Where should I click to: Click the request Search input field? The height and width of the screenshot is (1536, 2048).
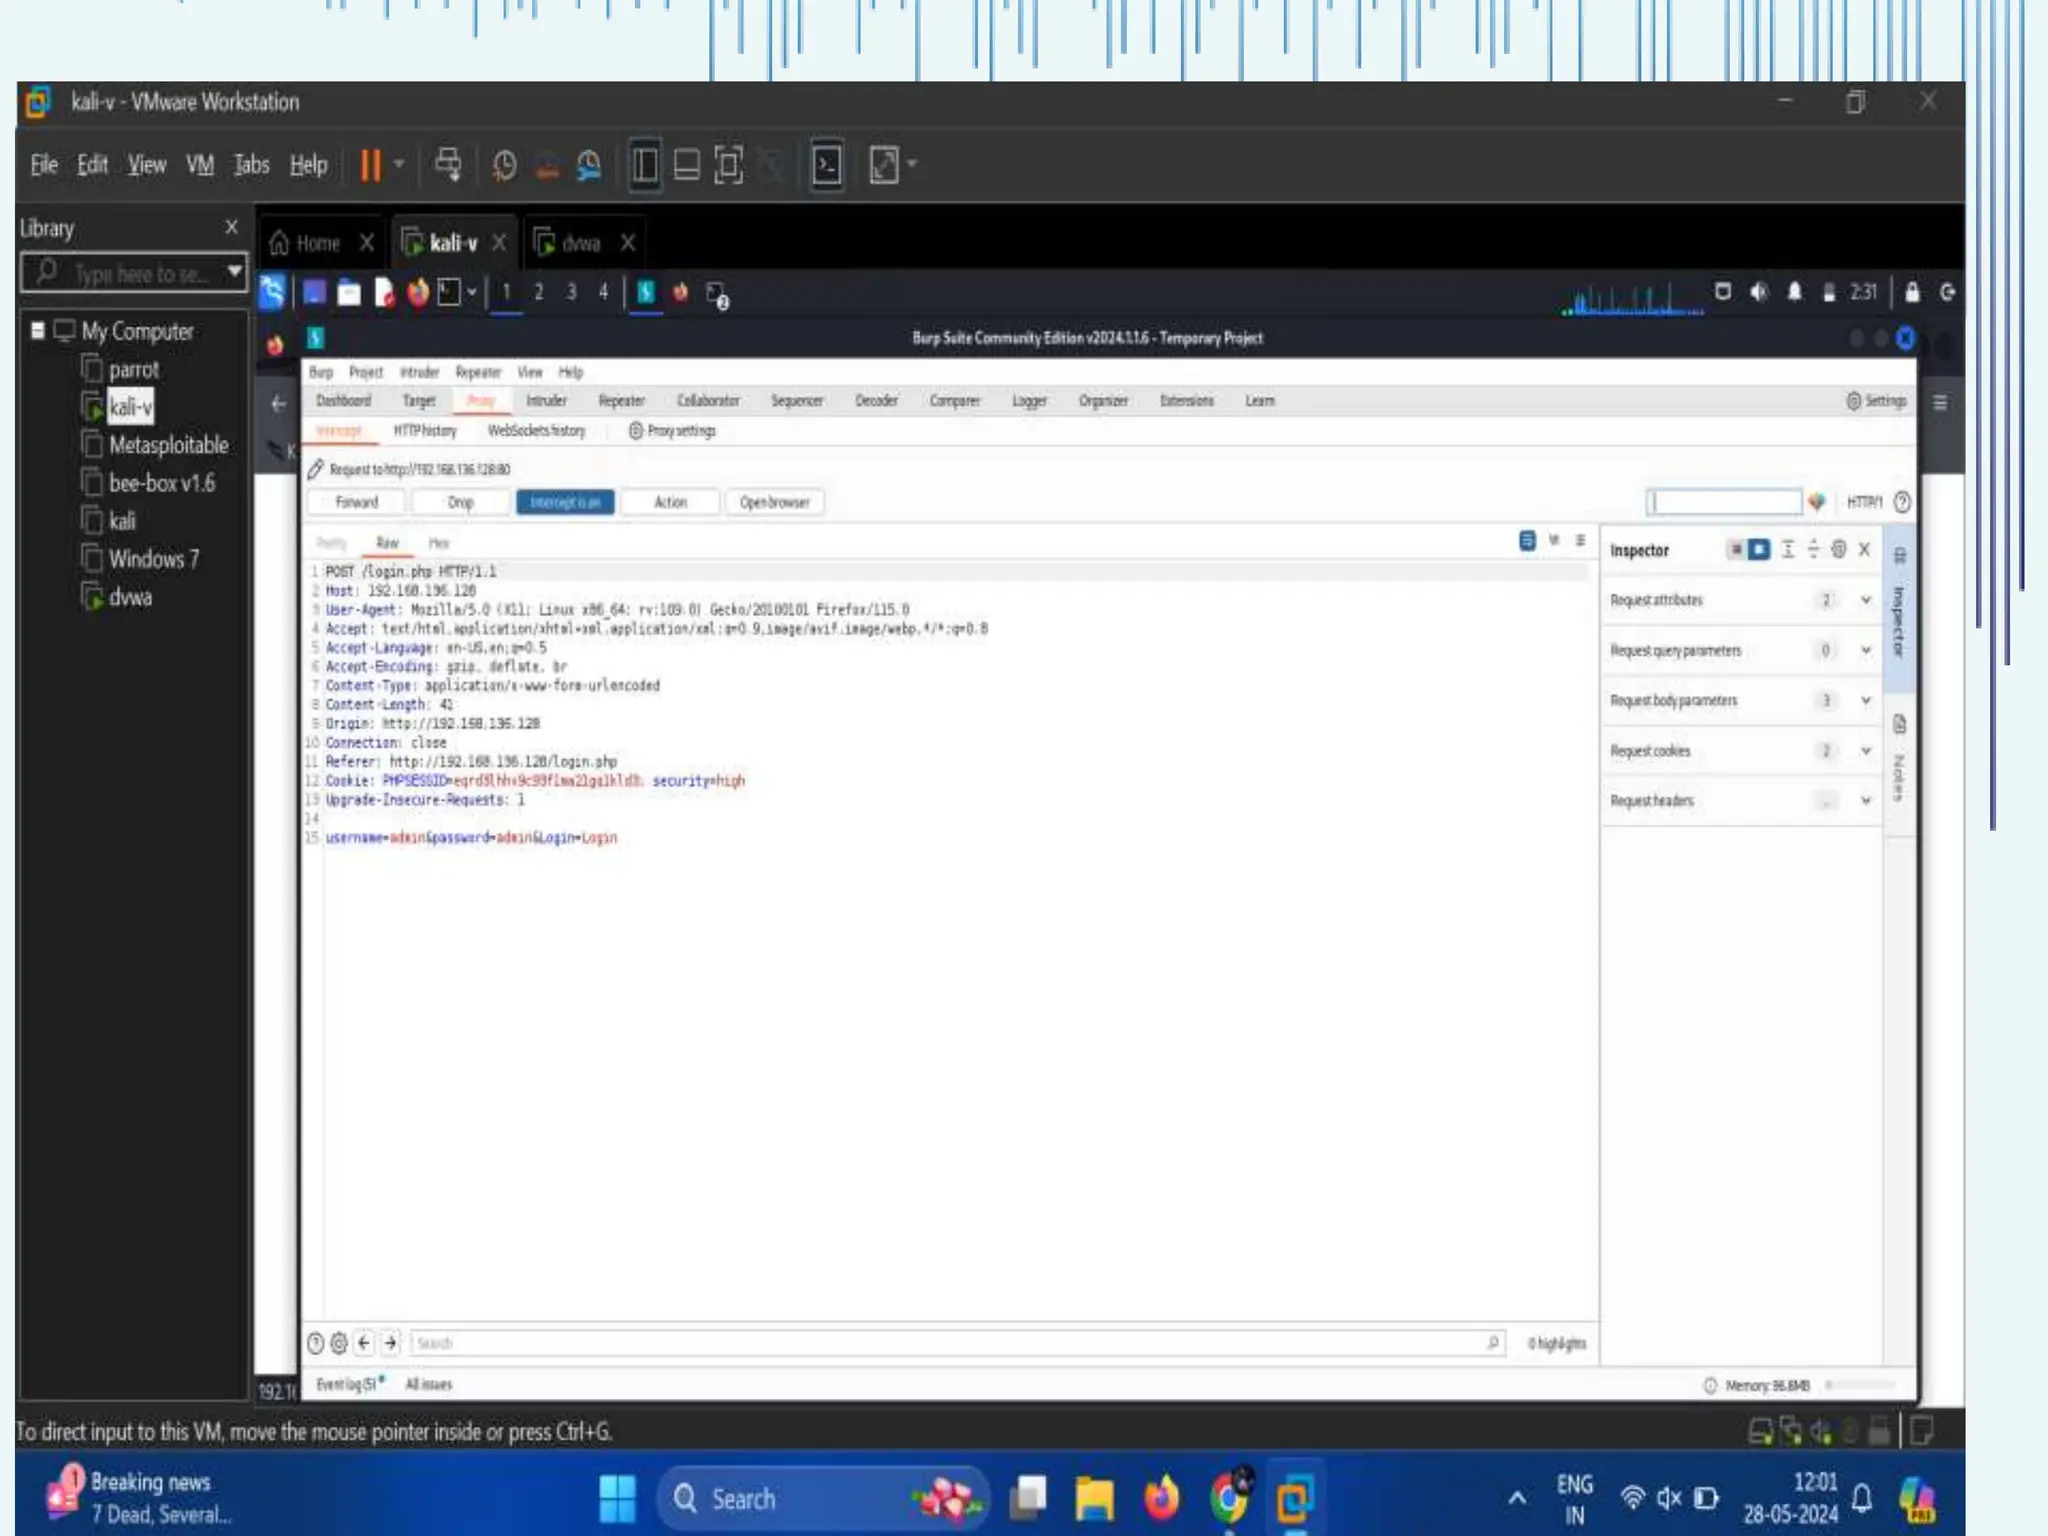coord(950,1343)
